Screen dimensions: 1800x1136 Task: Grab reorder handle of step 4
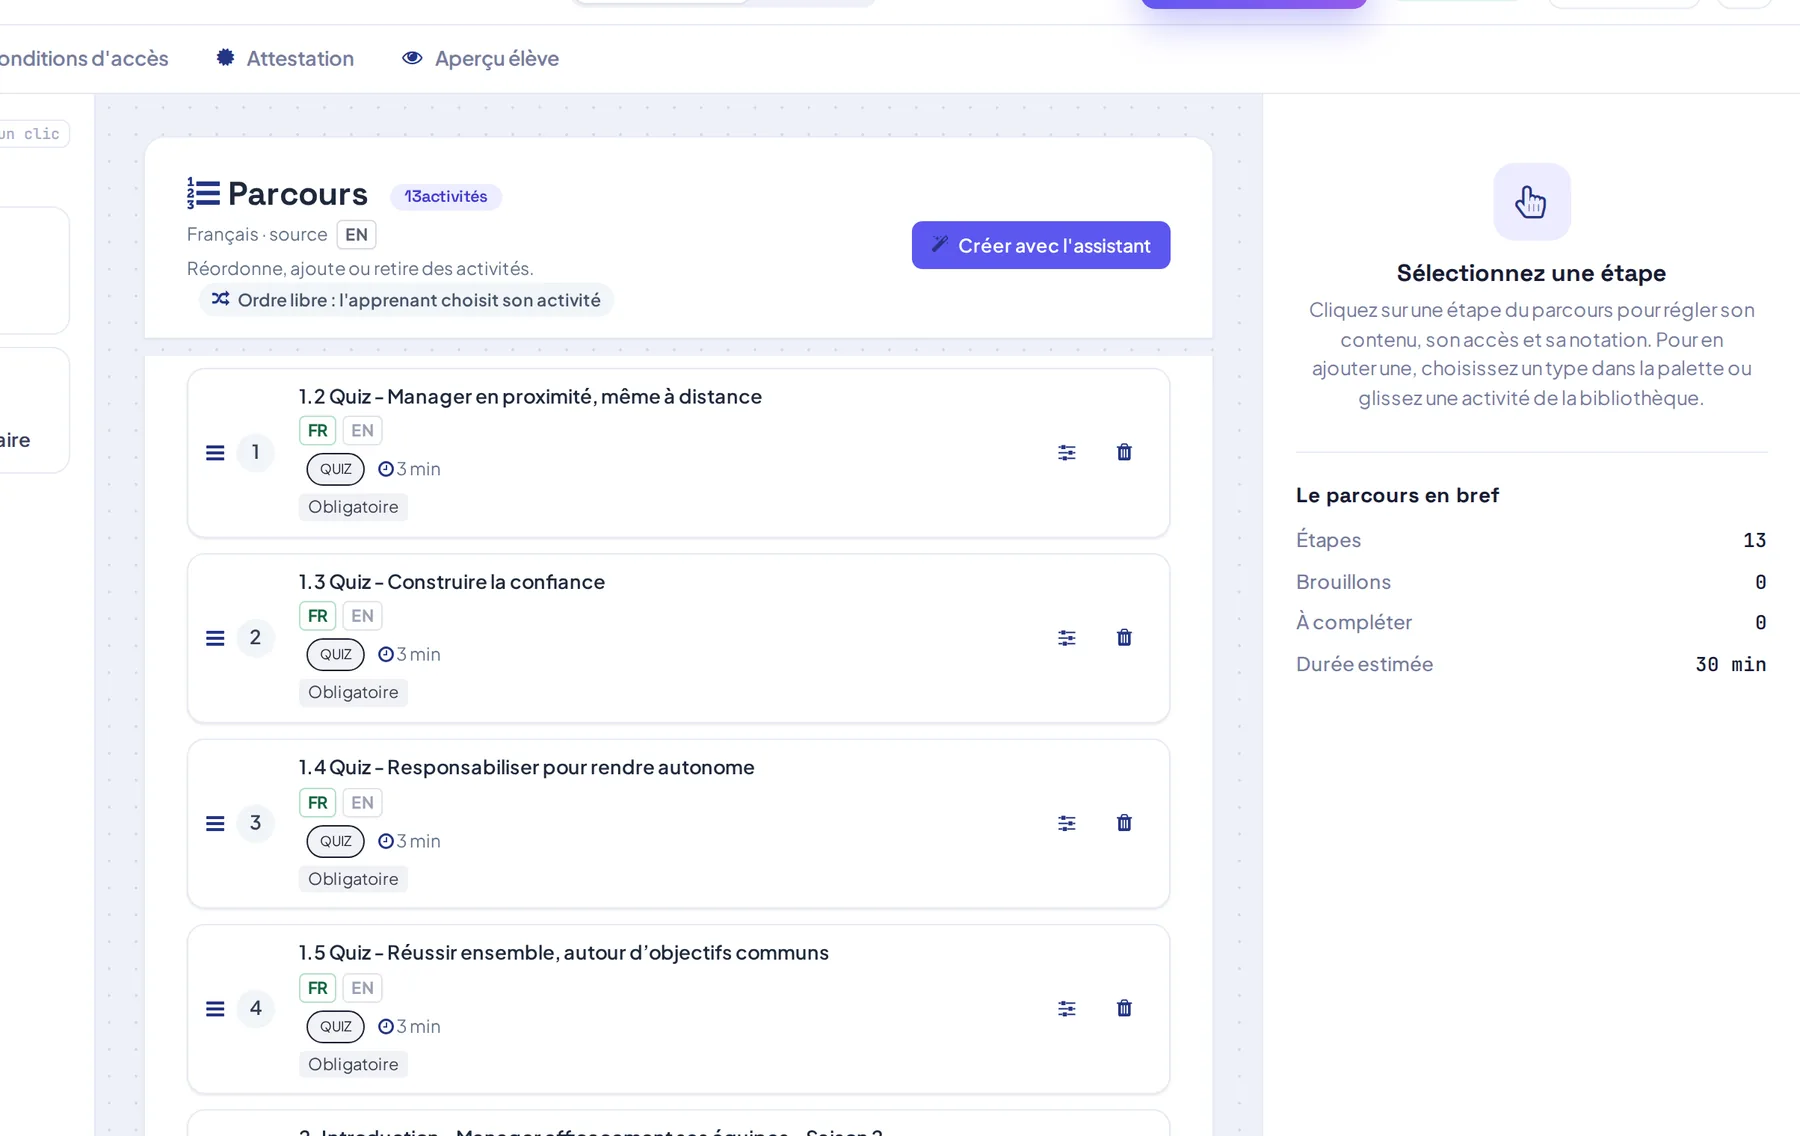[215, 1008]
